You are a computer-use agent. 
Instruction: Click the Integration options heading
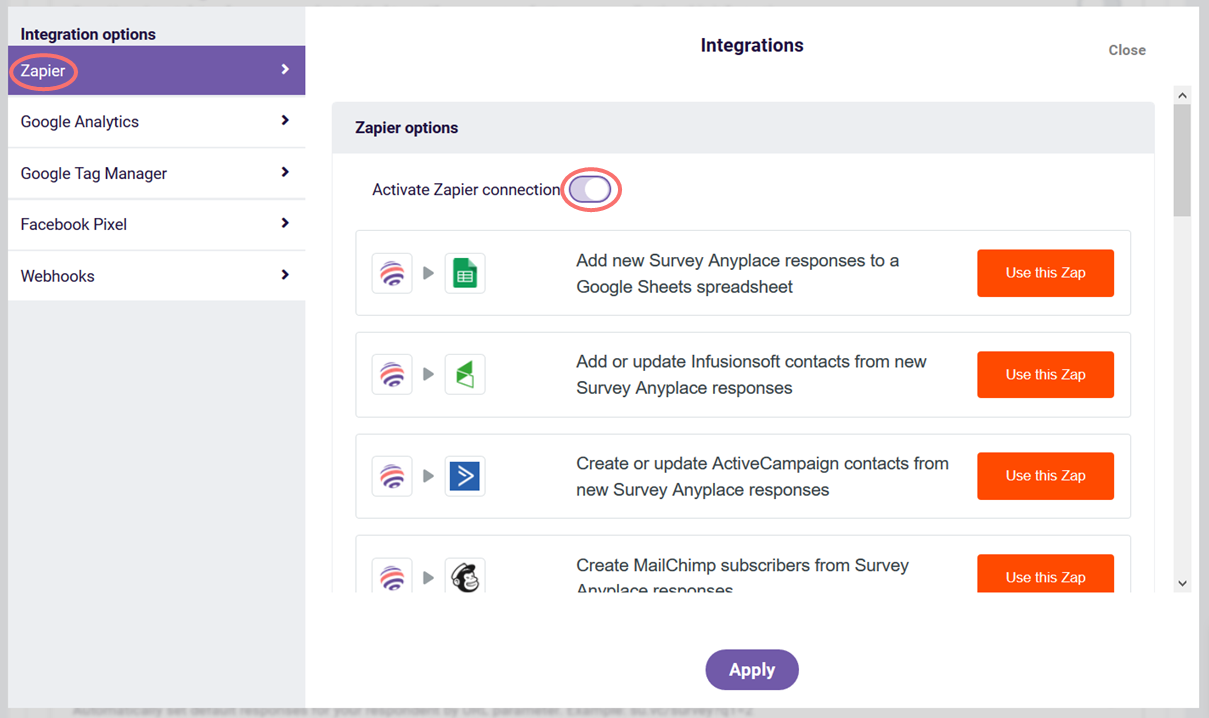[88, 34]
